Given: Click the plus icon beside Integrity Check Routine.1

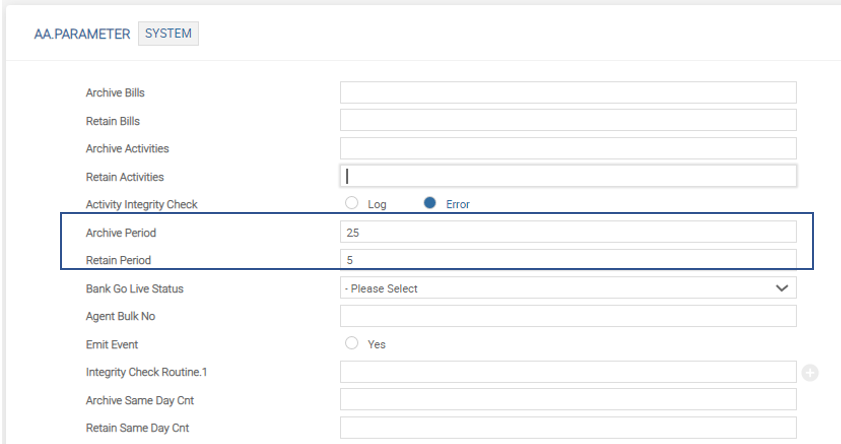Looking at the screenshot, I should [810, 373].
